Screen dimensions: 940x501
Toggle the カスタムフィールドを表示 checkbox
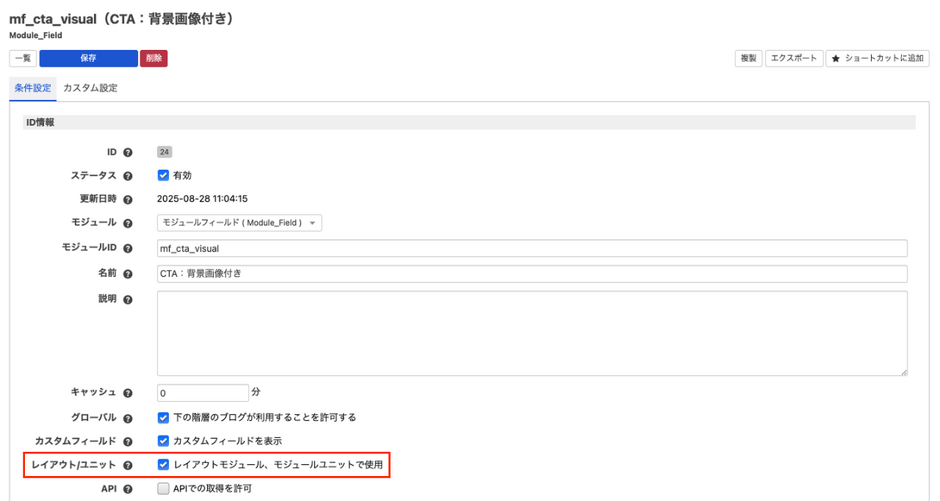(x=163, y=441)
